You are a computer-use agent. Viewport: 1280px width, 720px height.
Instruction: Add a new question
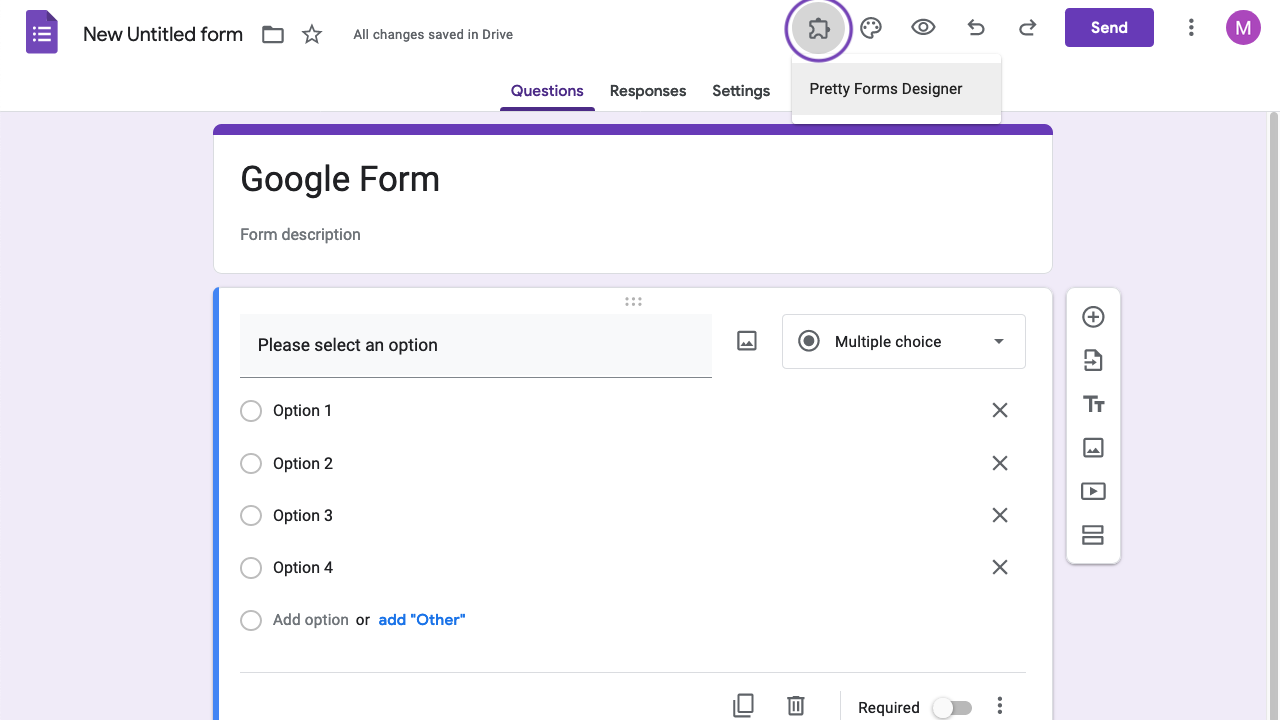[1093, 317]
